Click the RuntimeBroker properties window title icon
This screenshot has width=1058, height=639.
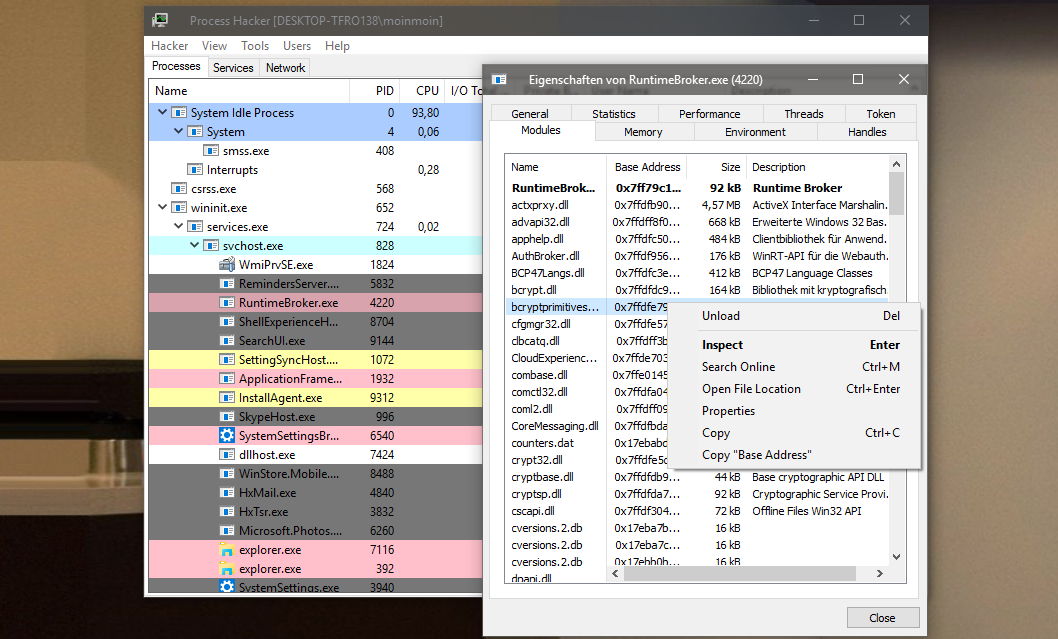(x=499, y=80)
